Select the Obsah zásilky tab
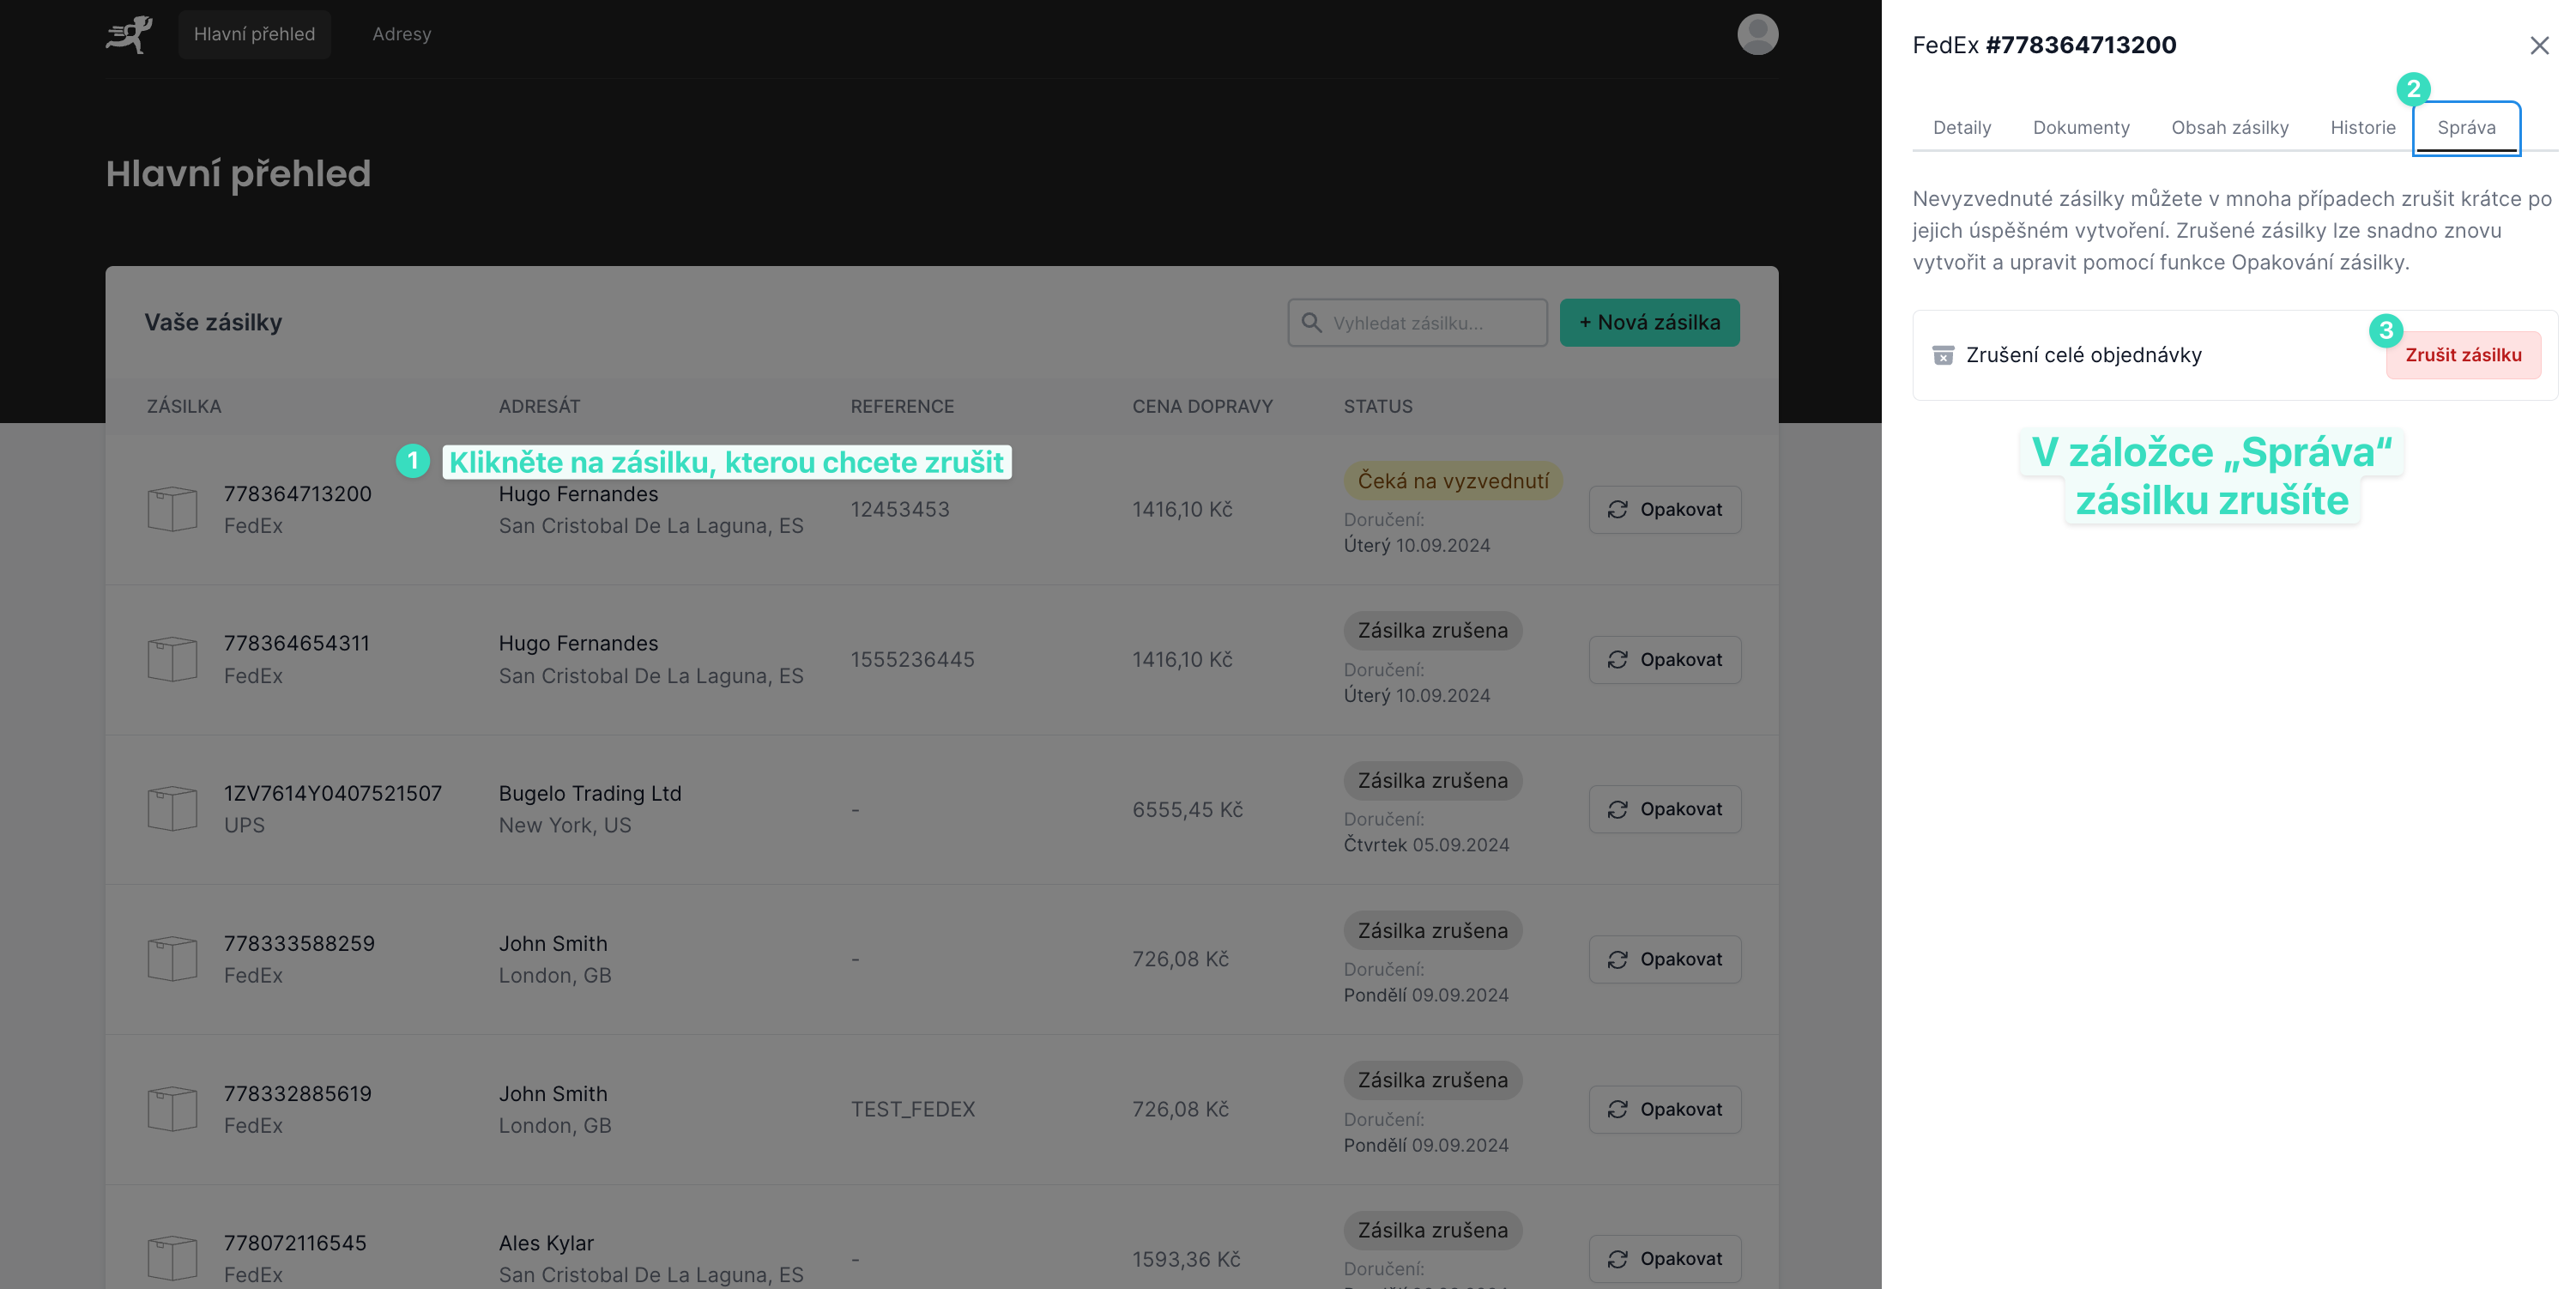This screenshot has height=1289, width=2576. click(x=2229, y=128)
